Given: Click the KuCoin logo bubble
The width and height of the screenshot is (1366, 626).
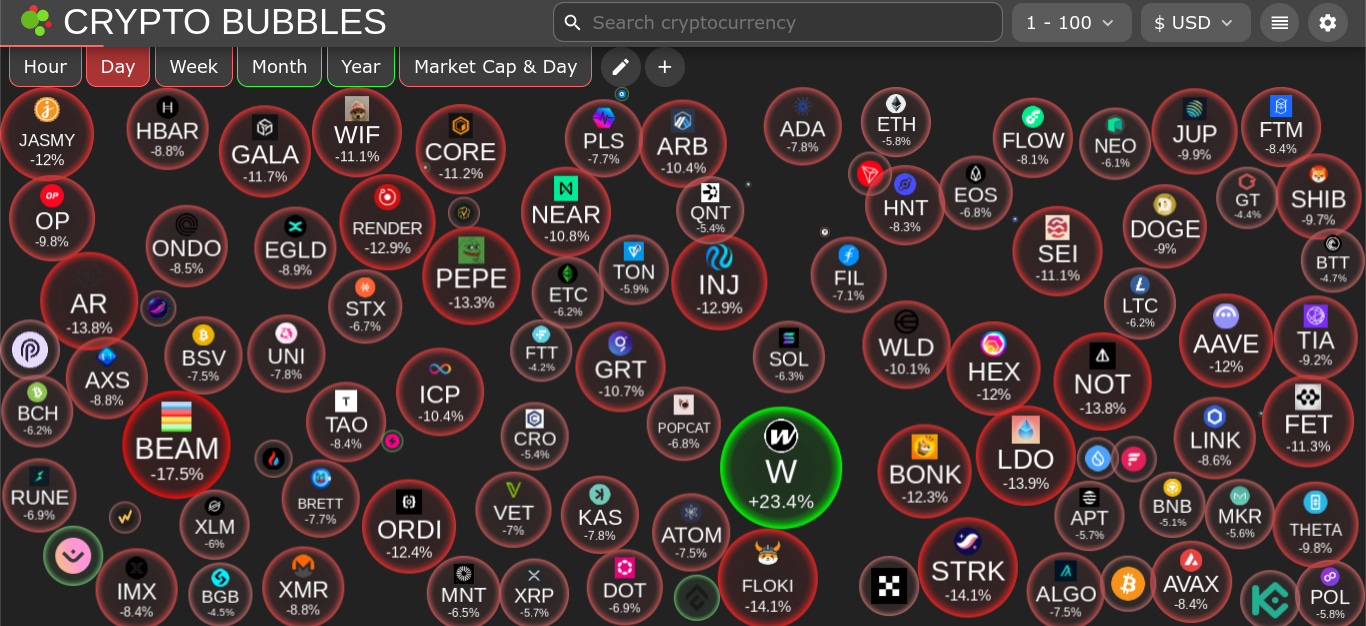Looking at the screenshot, I should 1269,600.
